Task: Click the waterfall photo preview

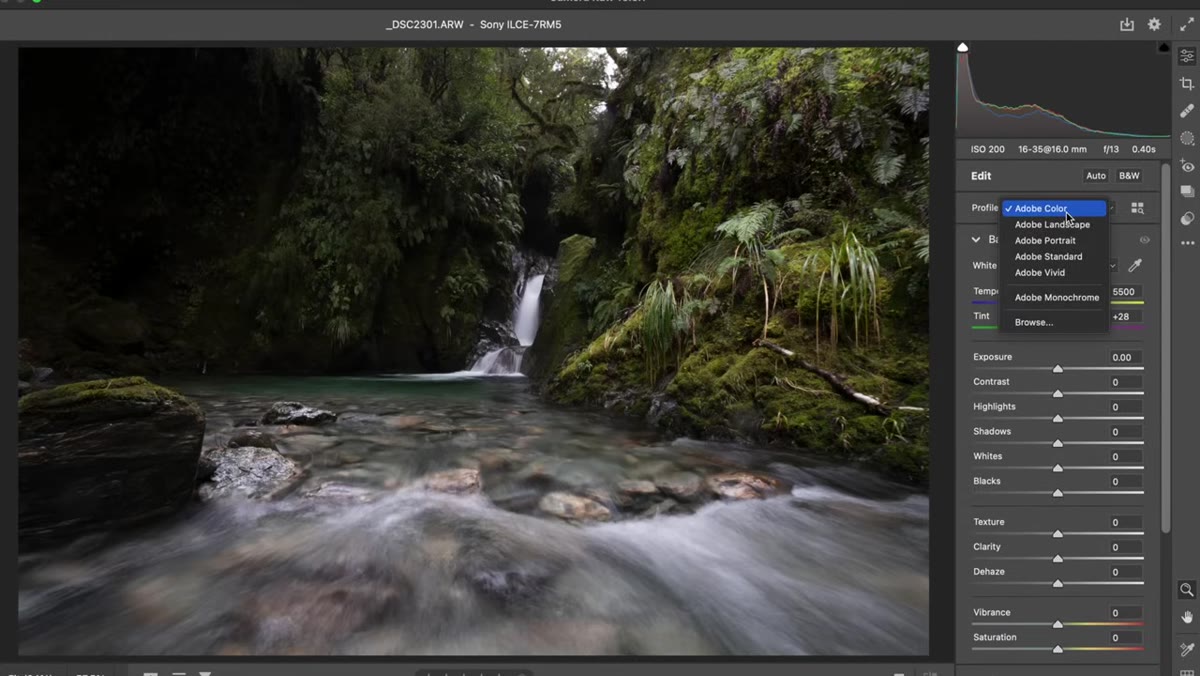Action: pyautogui.click(x=473, y=351)
